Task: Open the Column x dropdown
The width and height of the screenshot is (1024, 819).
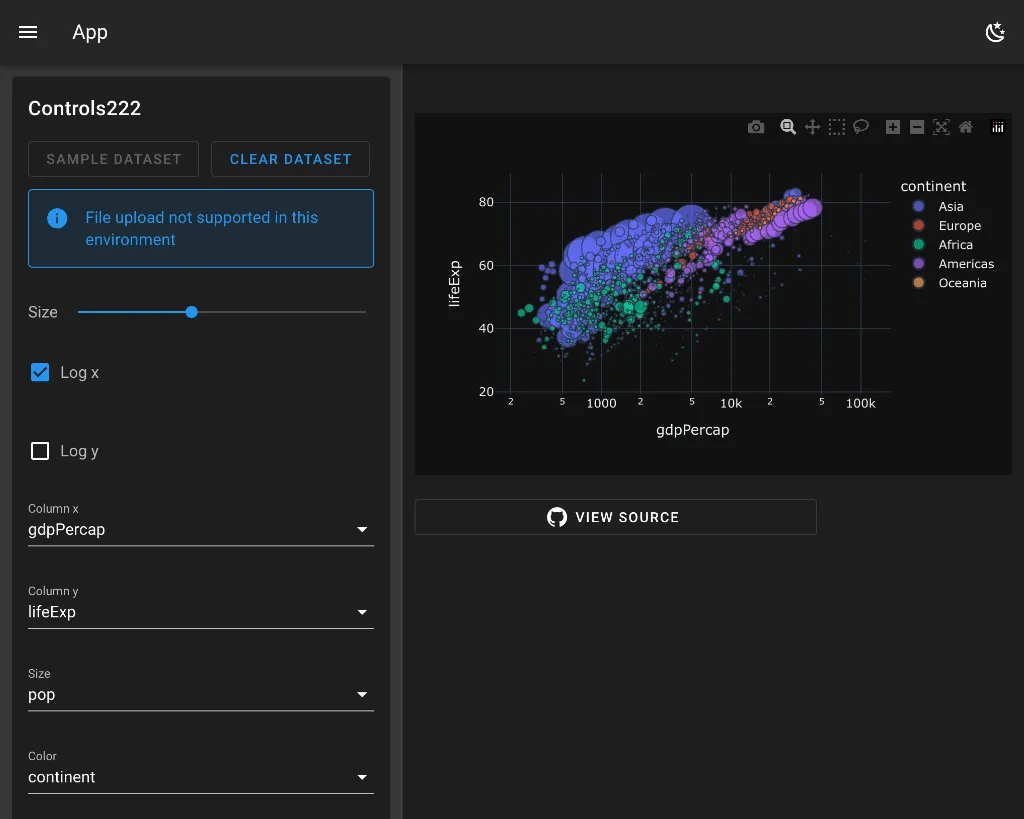Action: point(200,529)
